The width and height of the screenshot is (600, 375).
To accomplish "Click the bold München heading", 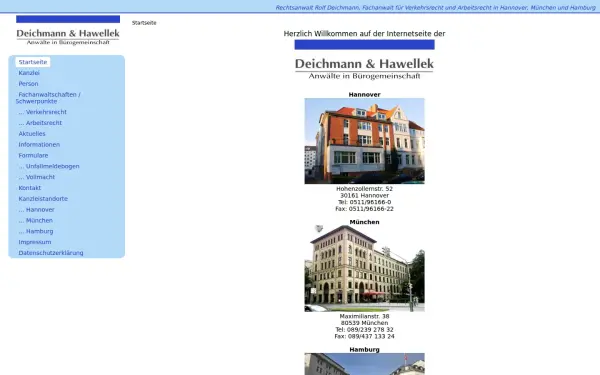I will coord(364,222).
